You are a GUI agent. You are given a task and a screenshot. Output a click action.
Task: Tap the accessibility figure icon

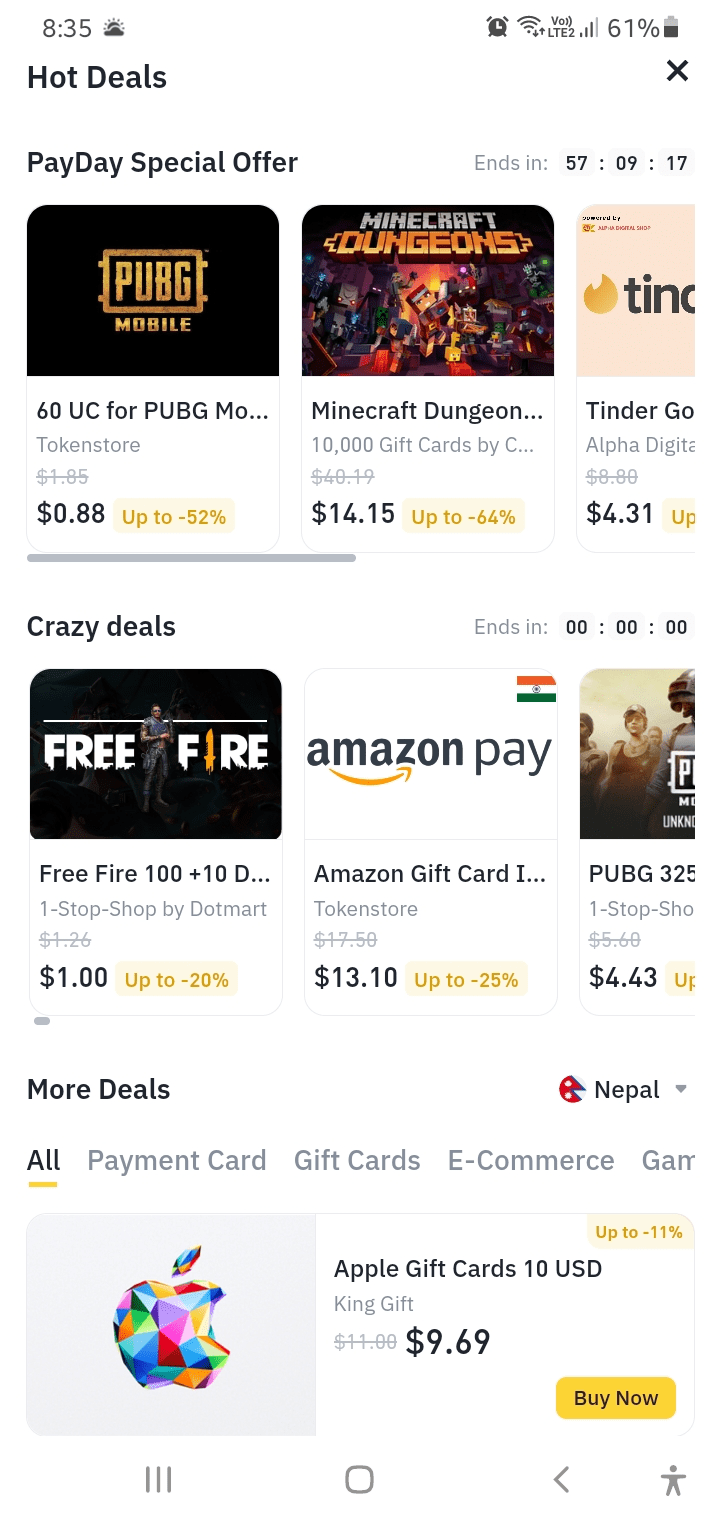tap(674, 1479)
